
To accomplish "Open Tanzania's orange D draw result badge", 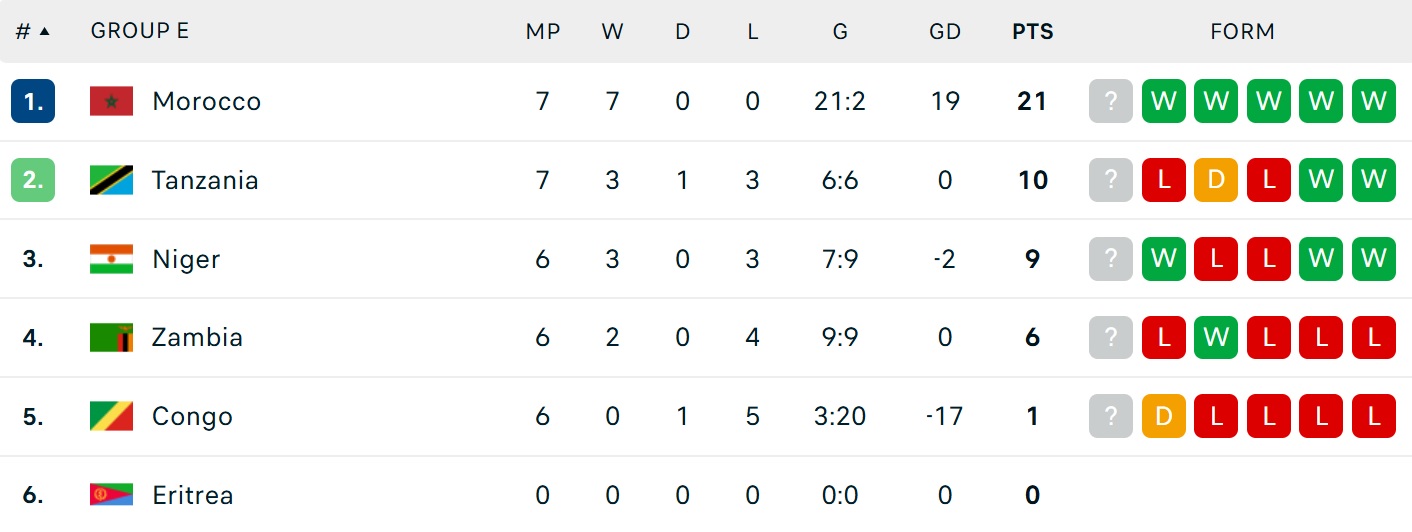I will [x=1216, y=180].
